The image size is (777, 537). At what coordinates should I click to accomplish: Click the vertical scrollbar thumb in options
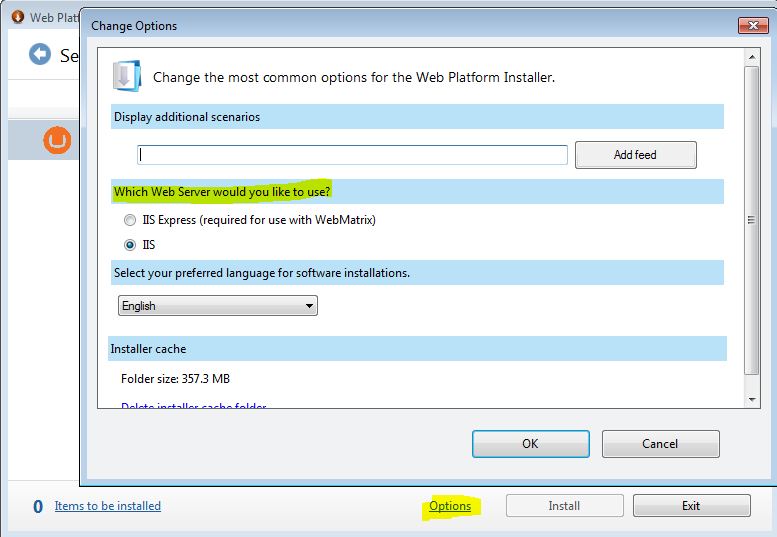click(752, 220)
